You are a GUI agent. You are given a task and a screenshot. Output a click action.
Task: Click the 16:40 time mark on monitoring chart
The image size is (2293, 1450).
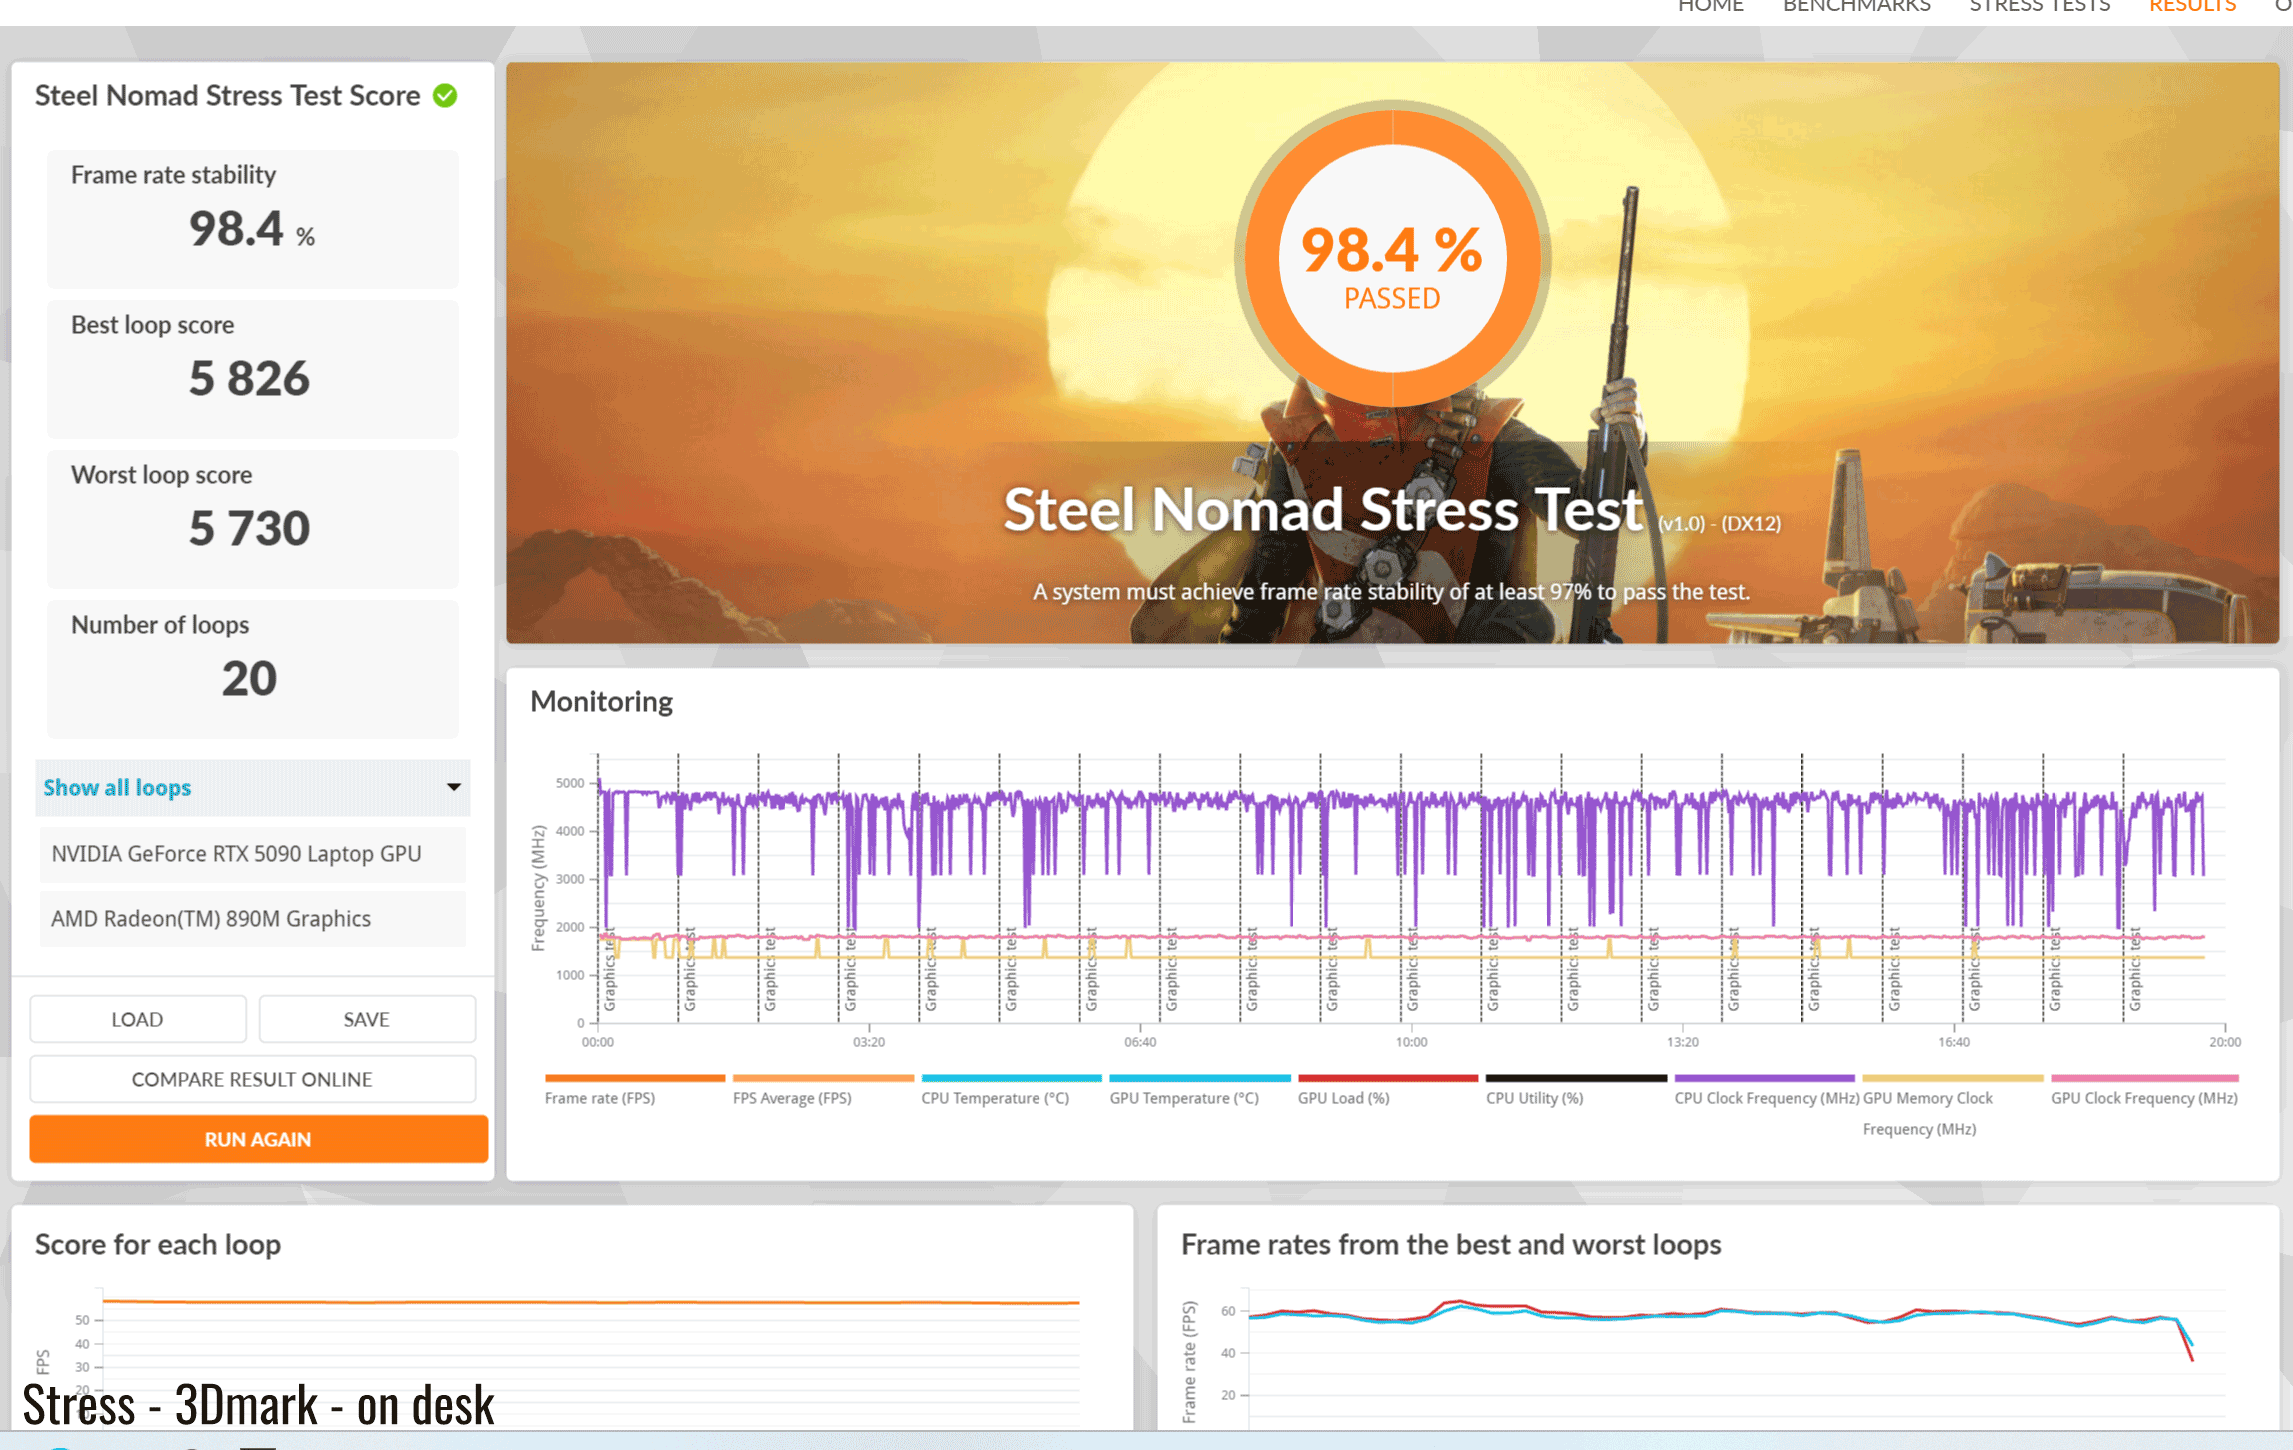tap(1953, 1042)
